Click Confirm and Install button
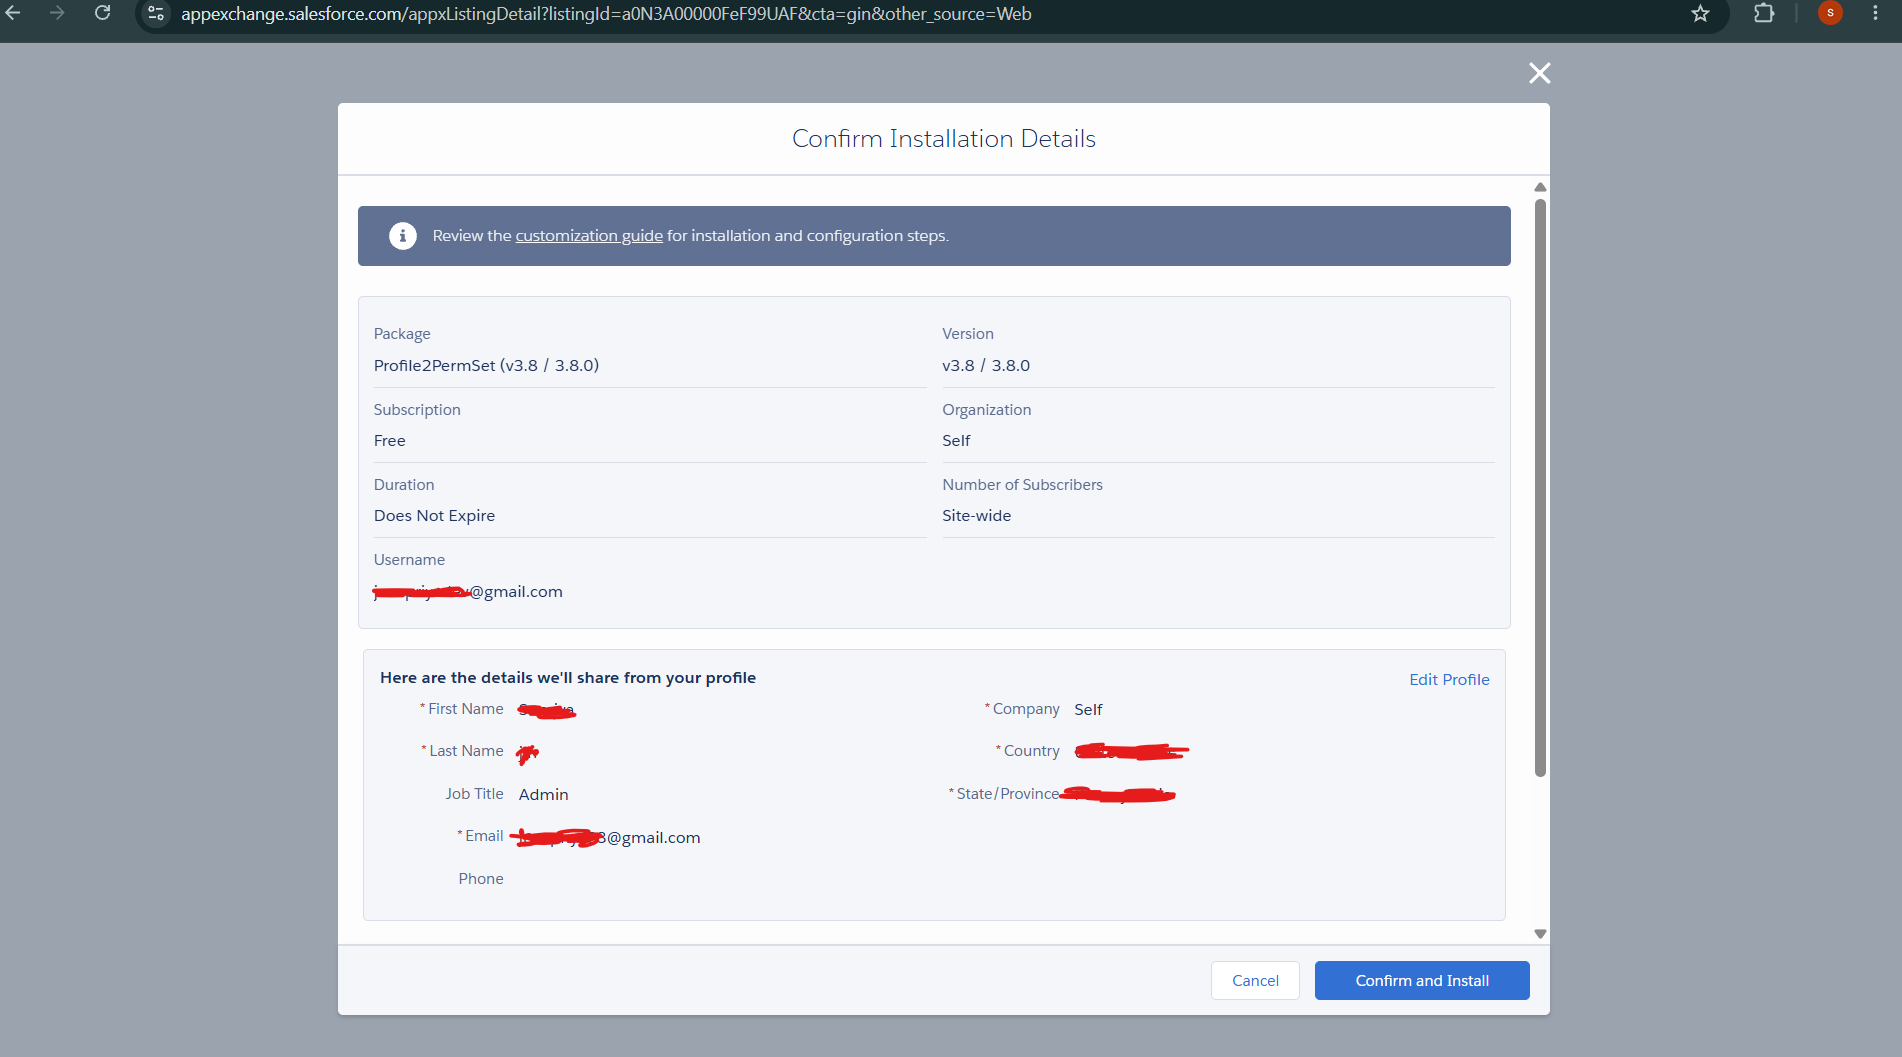Image resolution: width=1902 pixels, height=1057 pixels. [x=1422, y=980]
